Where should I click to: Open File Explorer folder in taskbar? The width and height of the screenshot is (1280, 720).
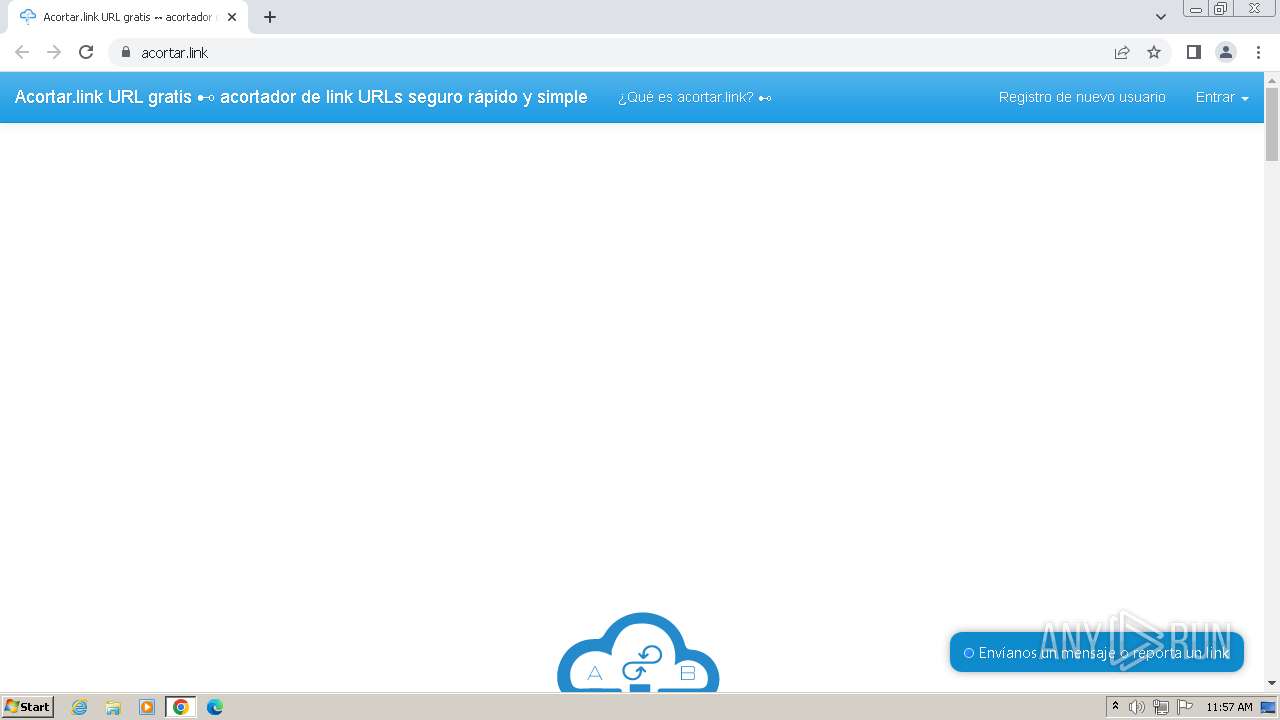(113, 707)
